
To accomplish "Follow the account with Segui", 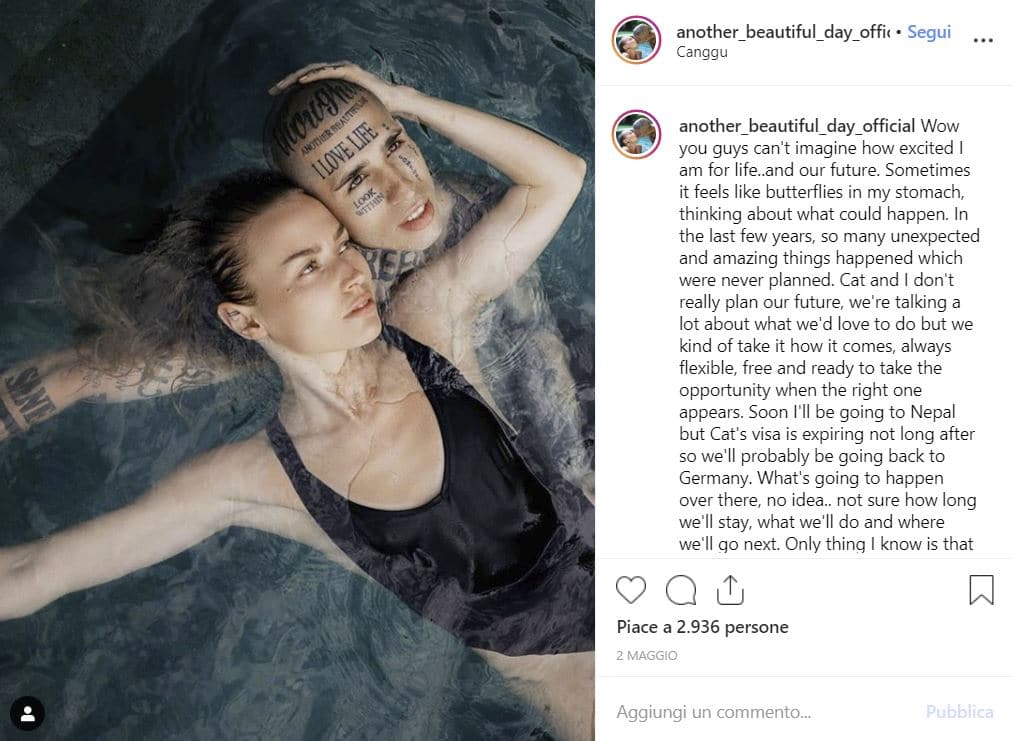I will click(x=928, y=32).
